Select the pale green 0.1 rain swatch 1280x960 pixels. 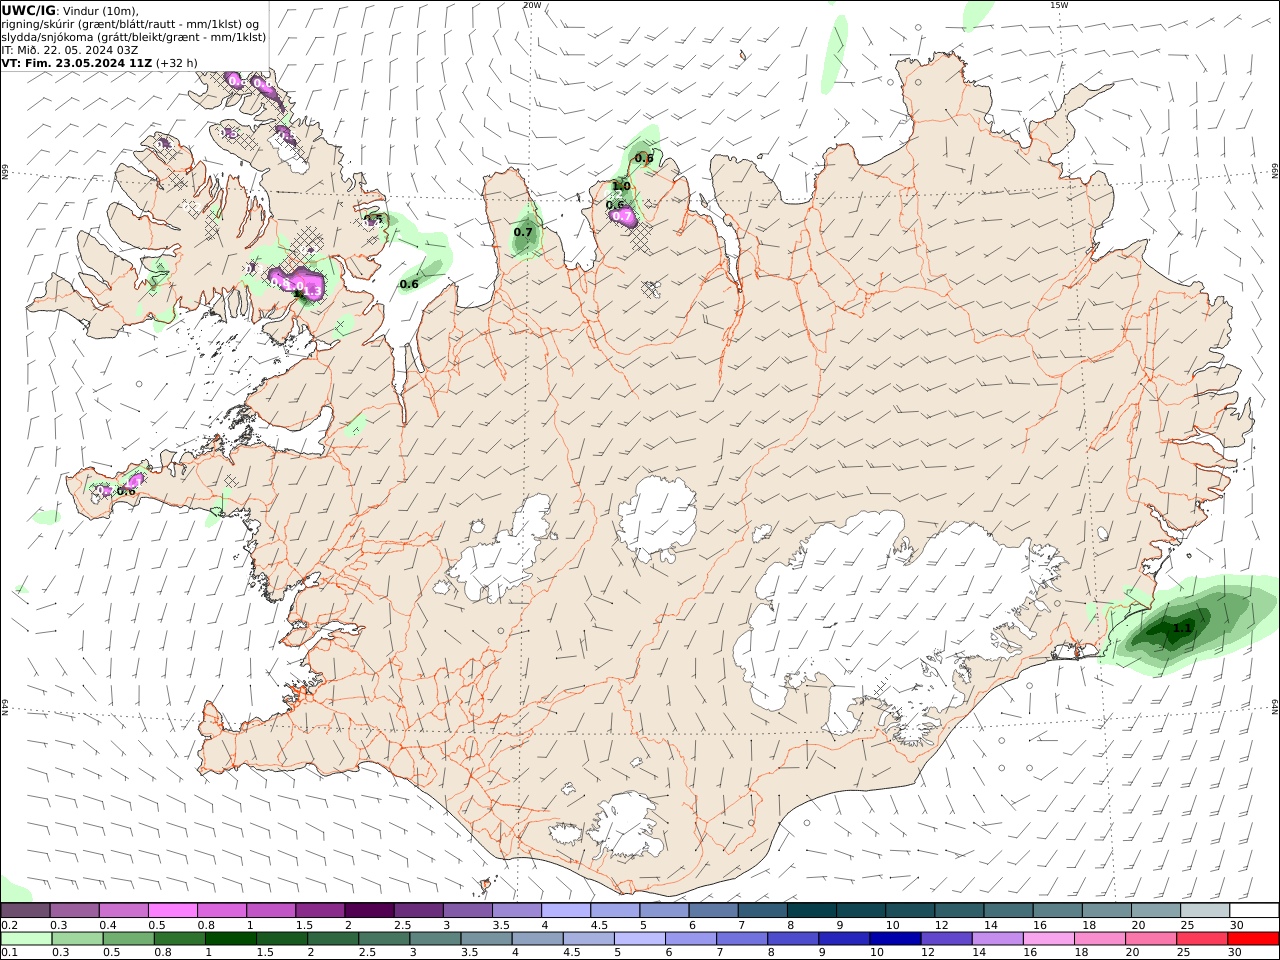pos(26,939)
